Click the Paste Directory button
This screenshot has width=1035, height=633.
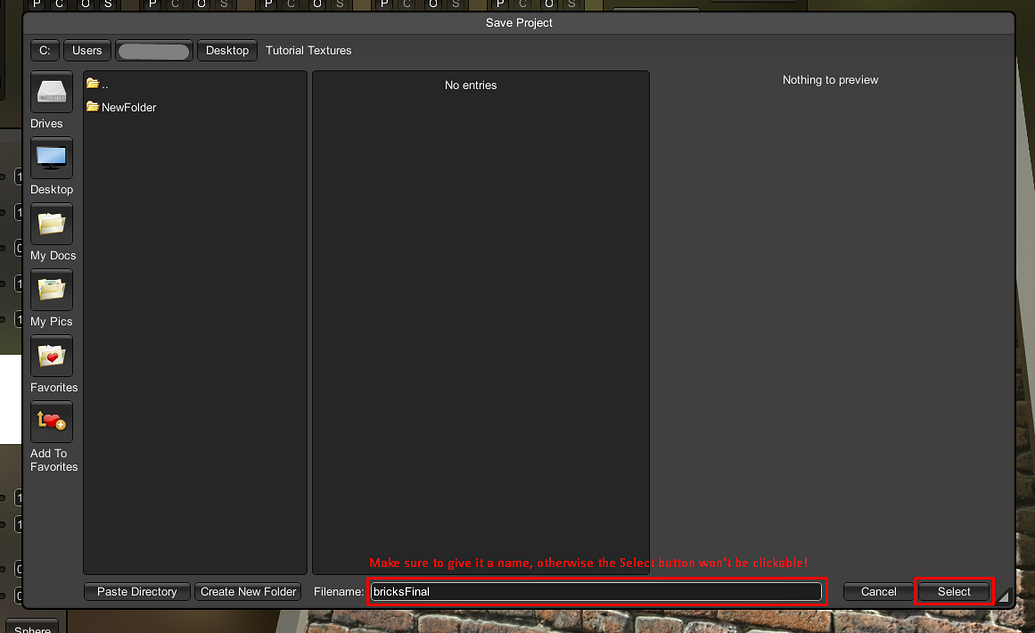[x=137, y=591]
